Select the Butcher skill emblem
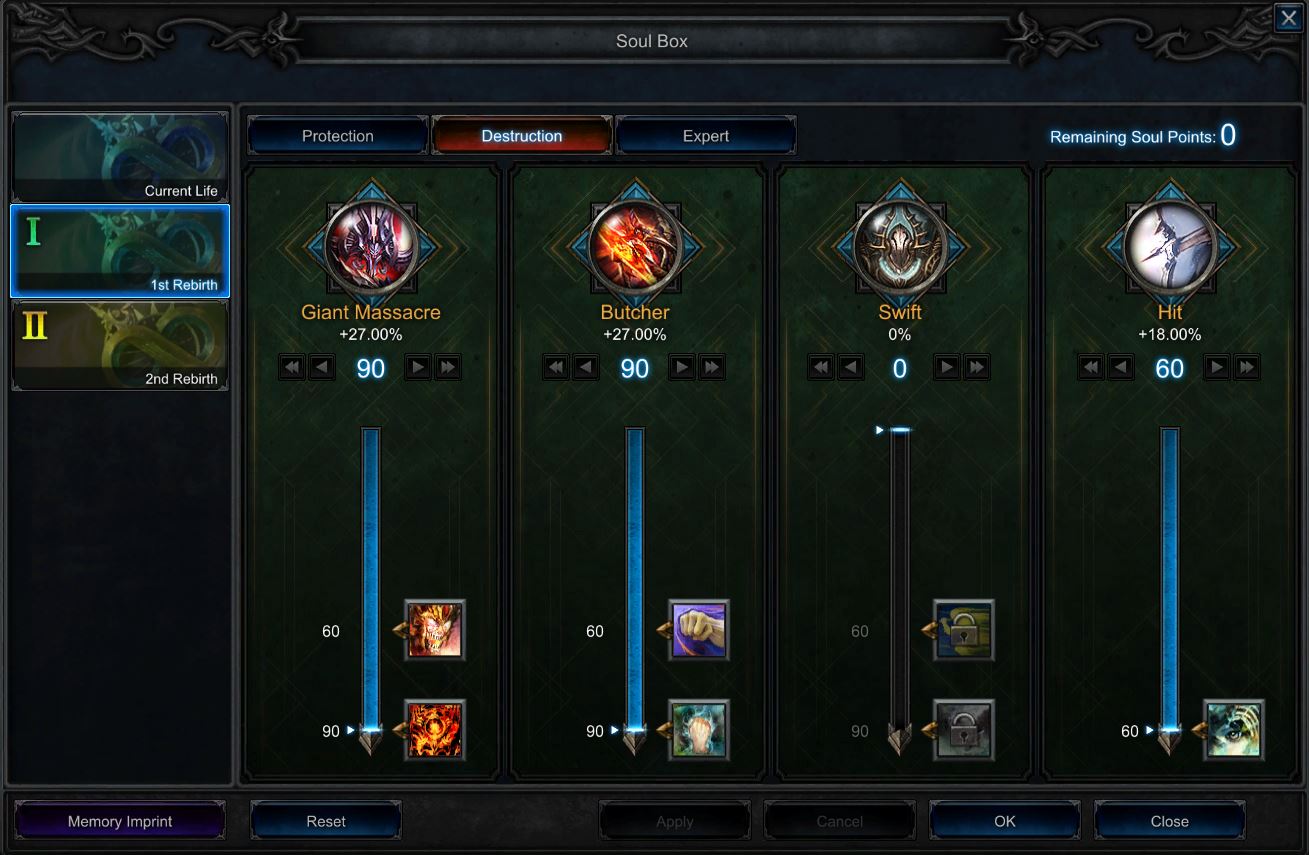The width and height of the screenshot is (1309, 855). 635,245
